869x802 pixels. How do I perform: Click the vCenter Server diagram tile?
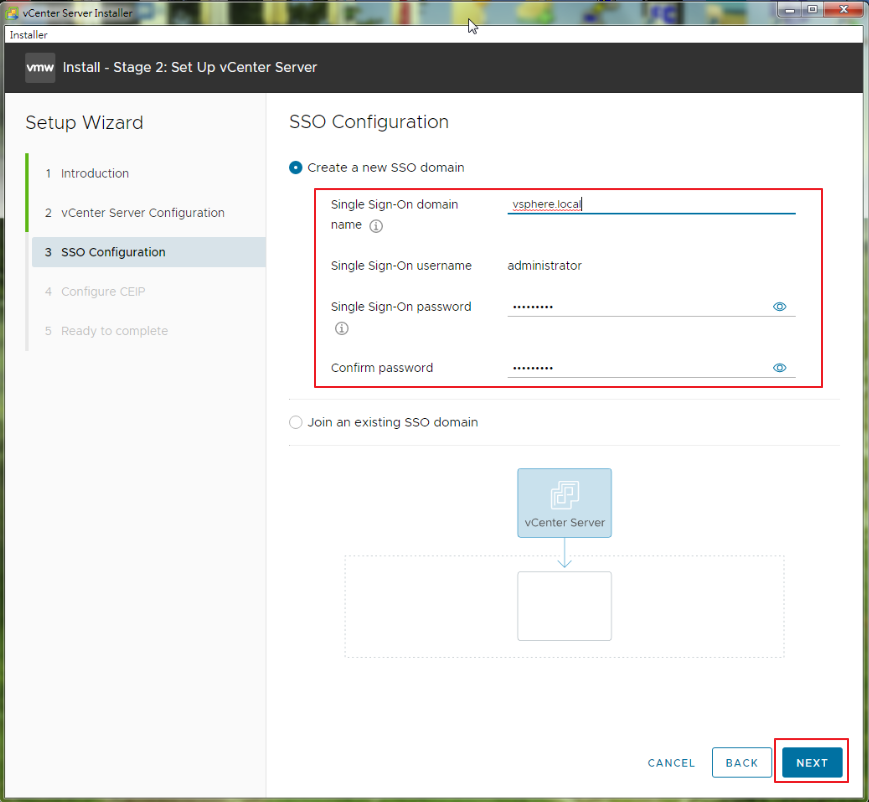coord(564,503)
